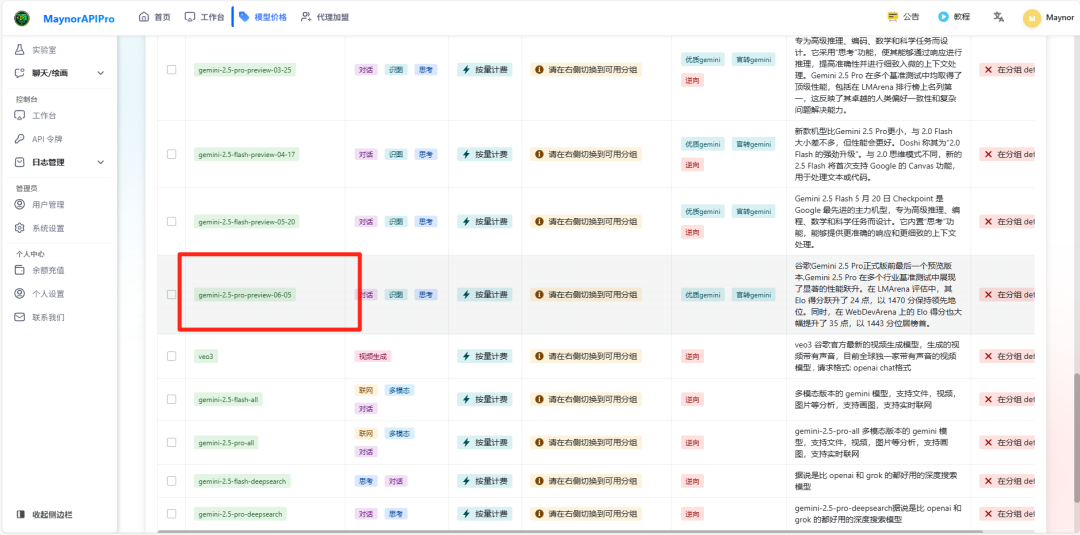This screenshot has width=1080, height=535.
Task: Click the API 令牌 key icon
Action: (x=19, y=139)
